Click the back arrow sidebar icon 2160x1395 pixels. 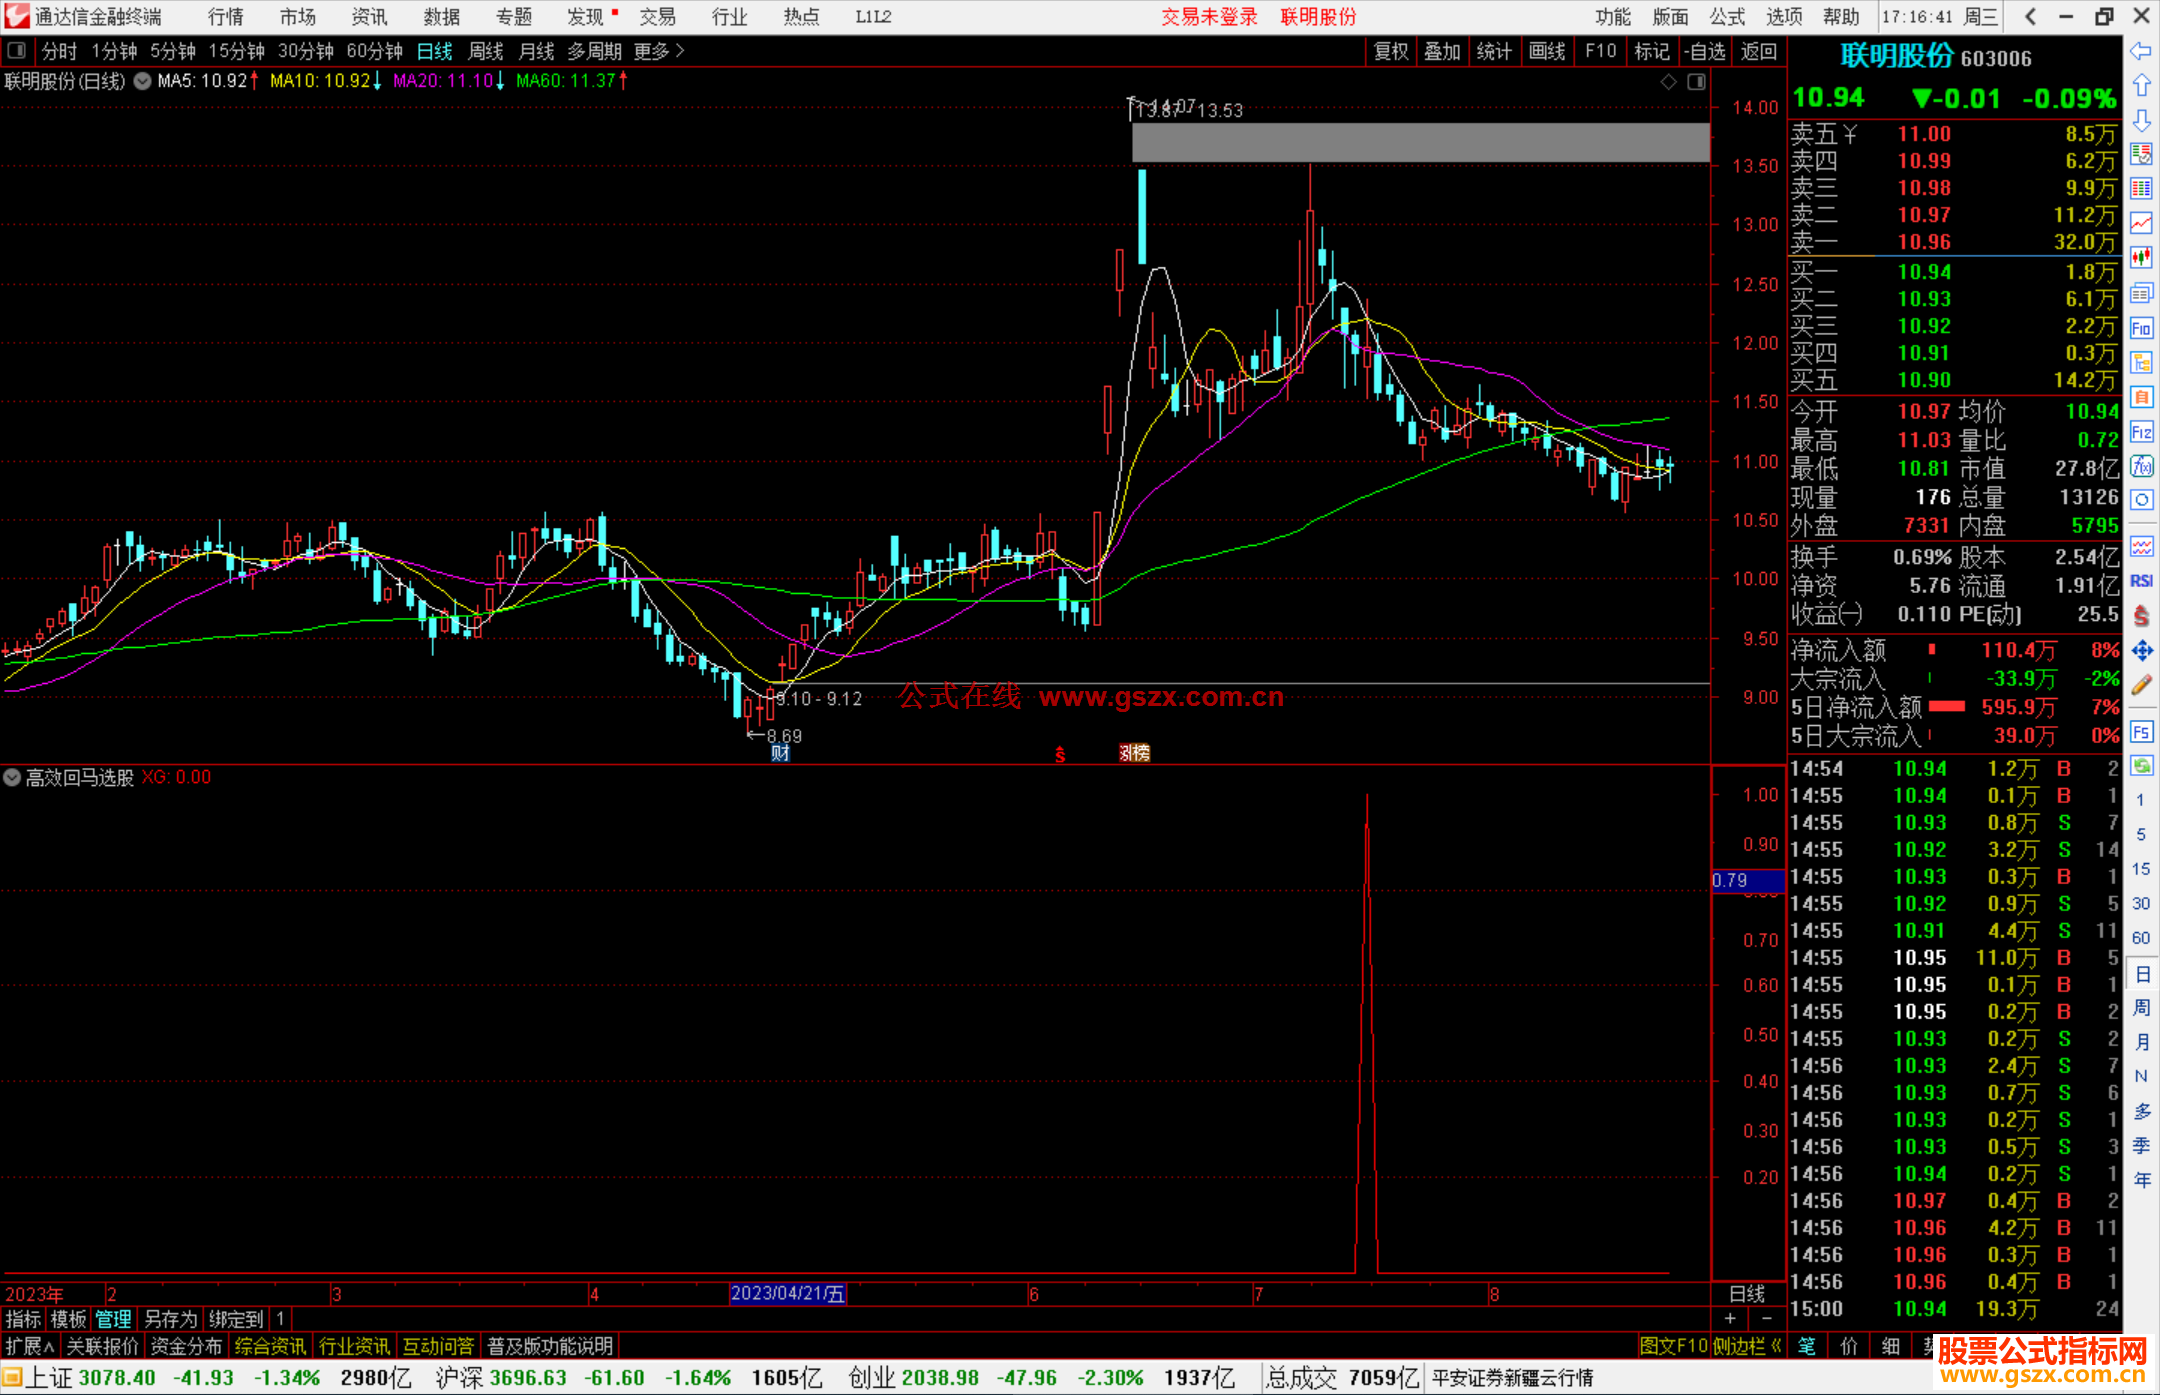click(x=2141, y=51)
